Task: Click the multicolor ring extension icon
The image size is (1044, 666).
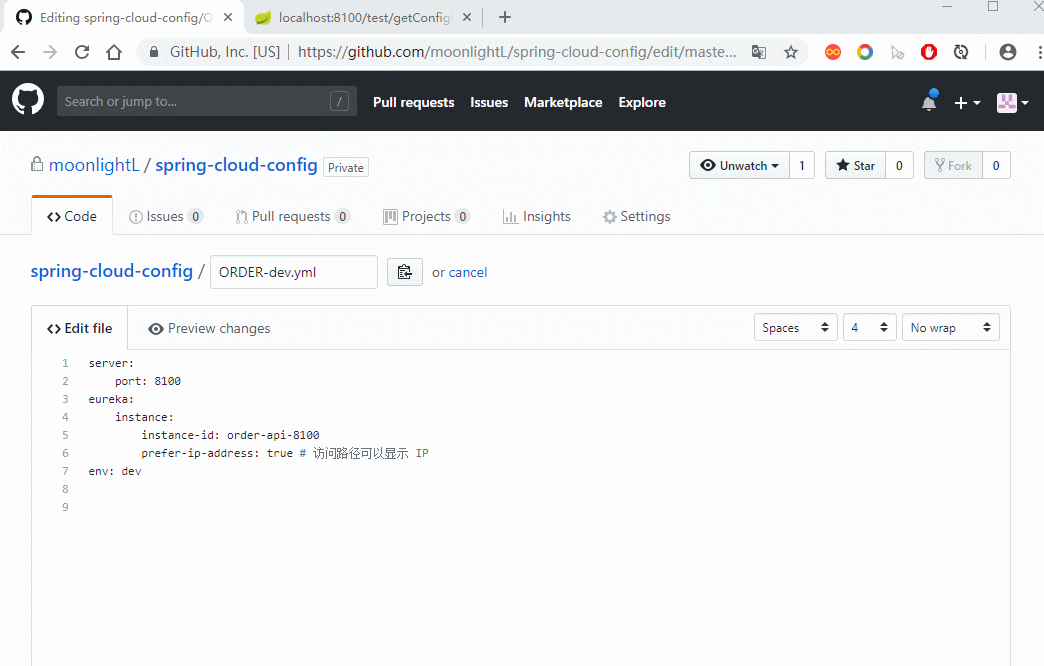Action: (865, 52)
